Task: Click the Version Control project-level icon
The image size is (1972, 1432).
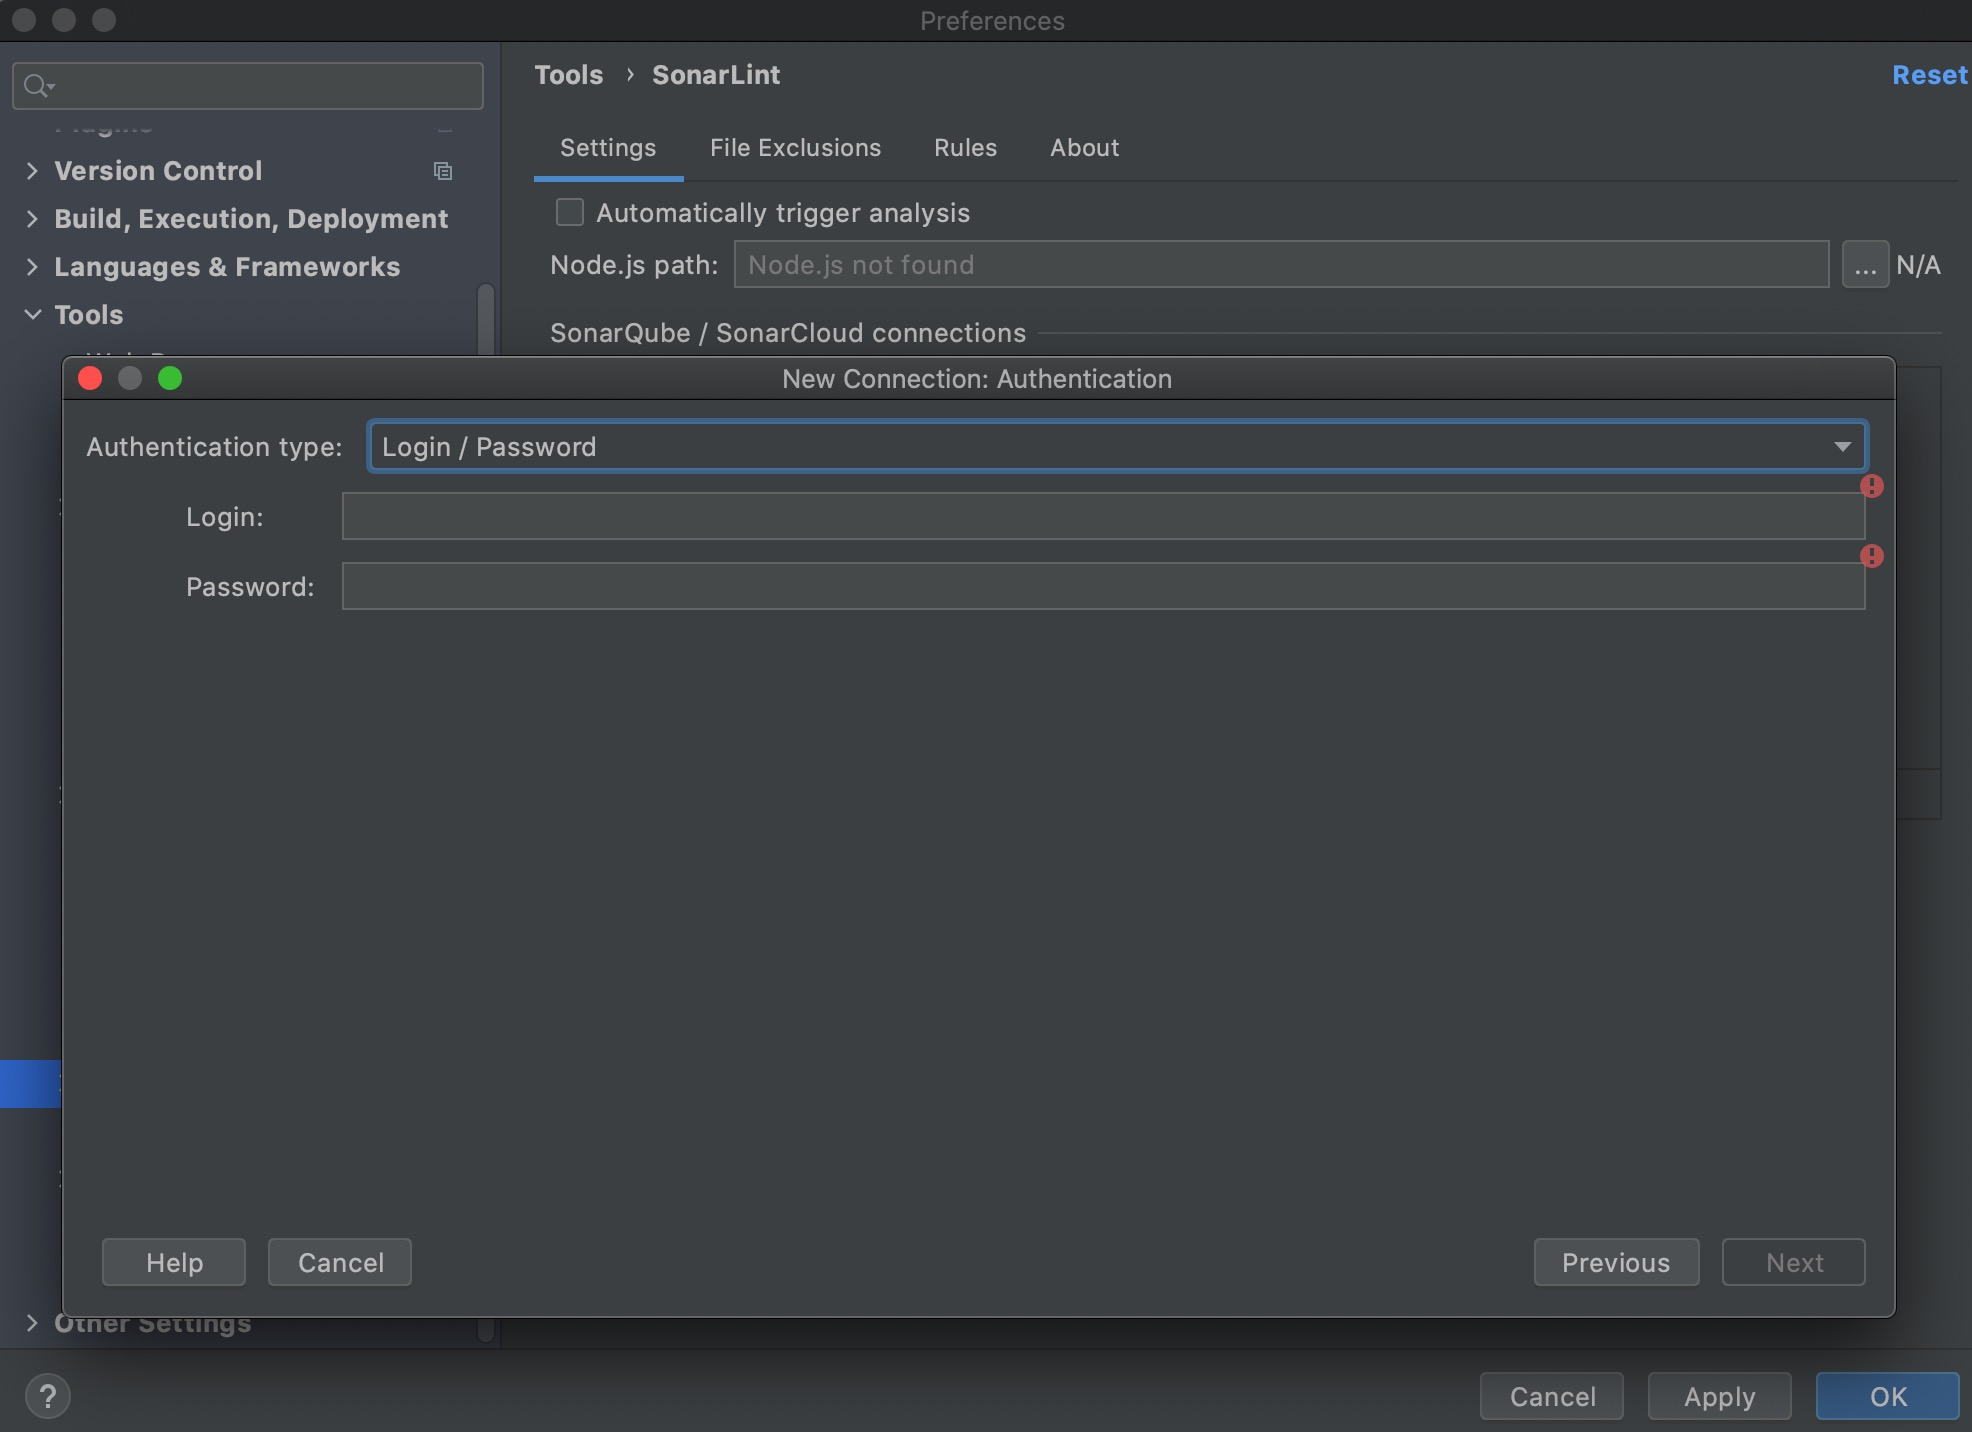Action: (x=443, y=171)
